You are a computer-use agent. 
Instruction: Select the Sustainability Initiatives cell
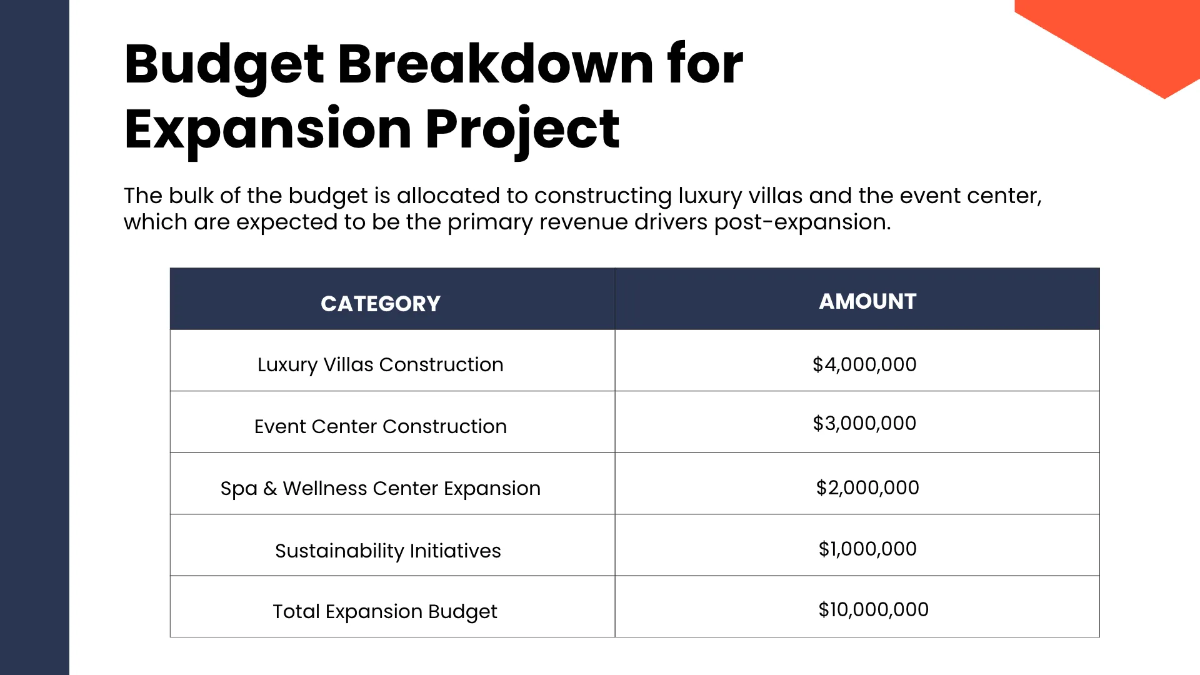coord(388,551)
